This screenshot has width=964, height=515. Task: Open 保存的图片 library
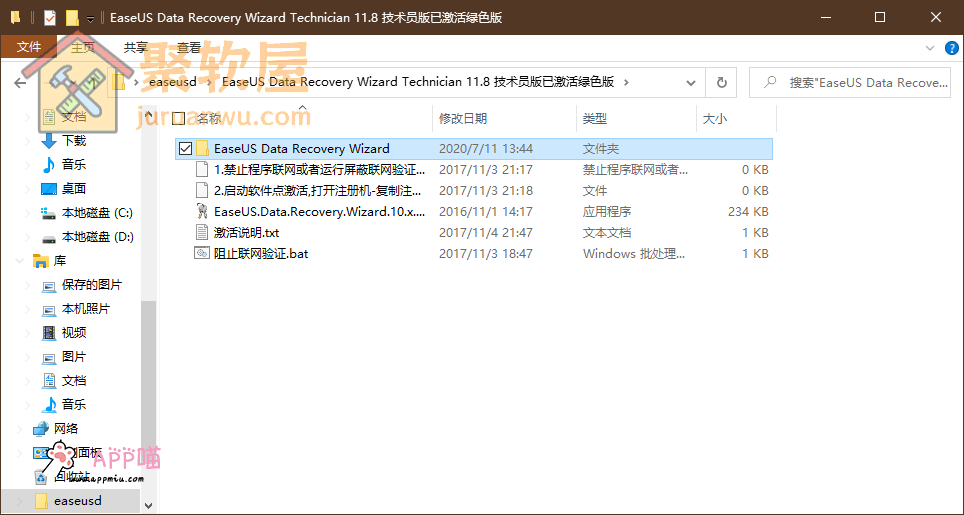[92, 285]
